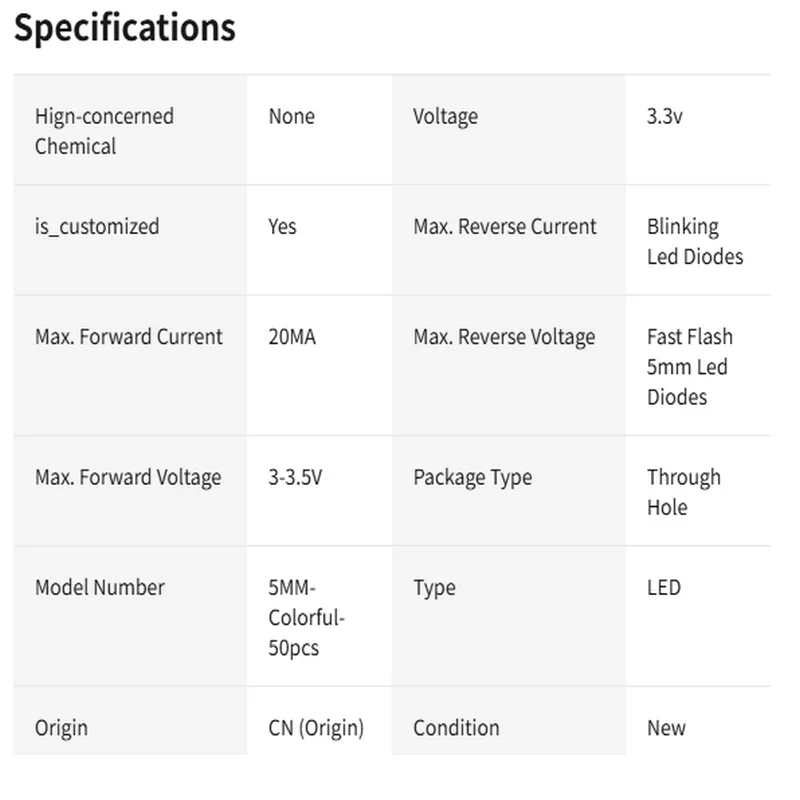Select the 5MM-Colorful-50pcs model value
The image size is (800, 800).
pyautogui.click(x=306, y=618)
